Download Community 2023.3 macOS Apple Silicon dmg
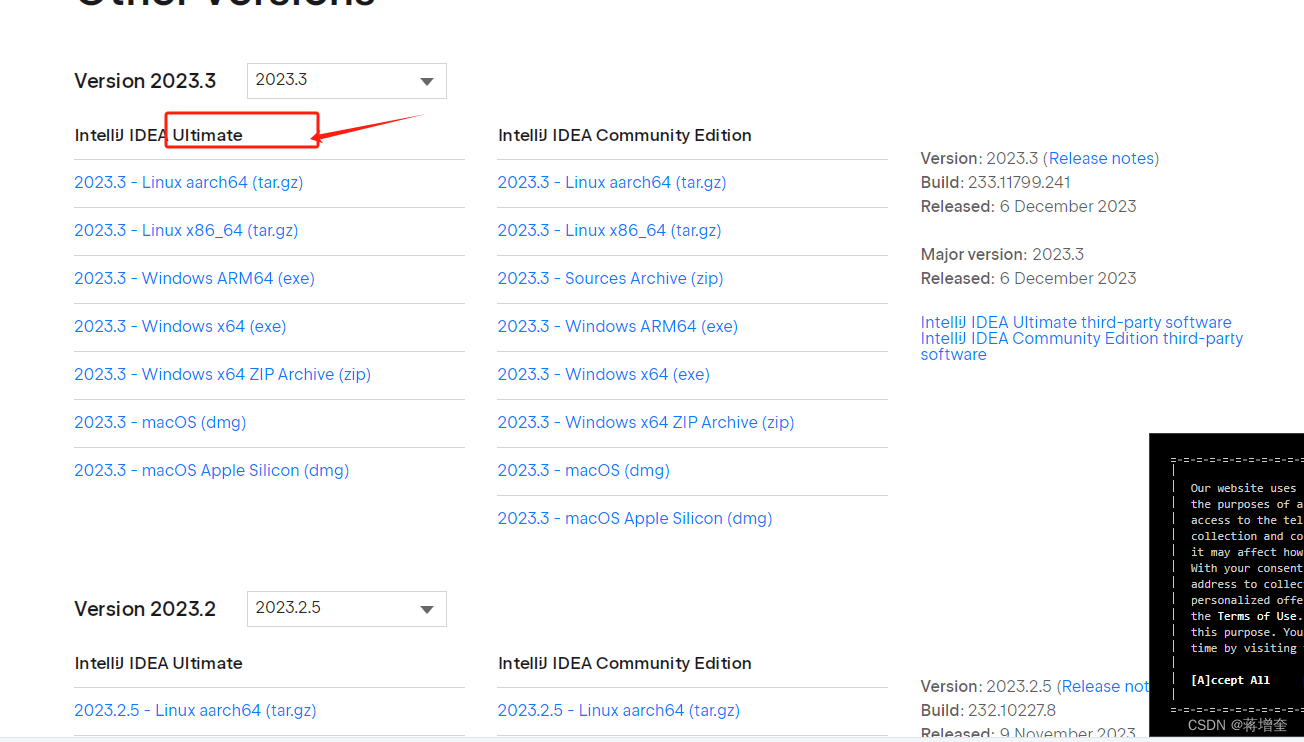 tap(635, 518)
